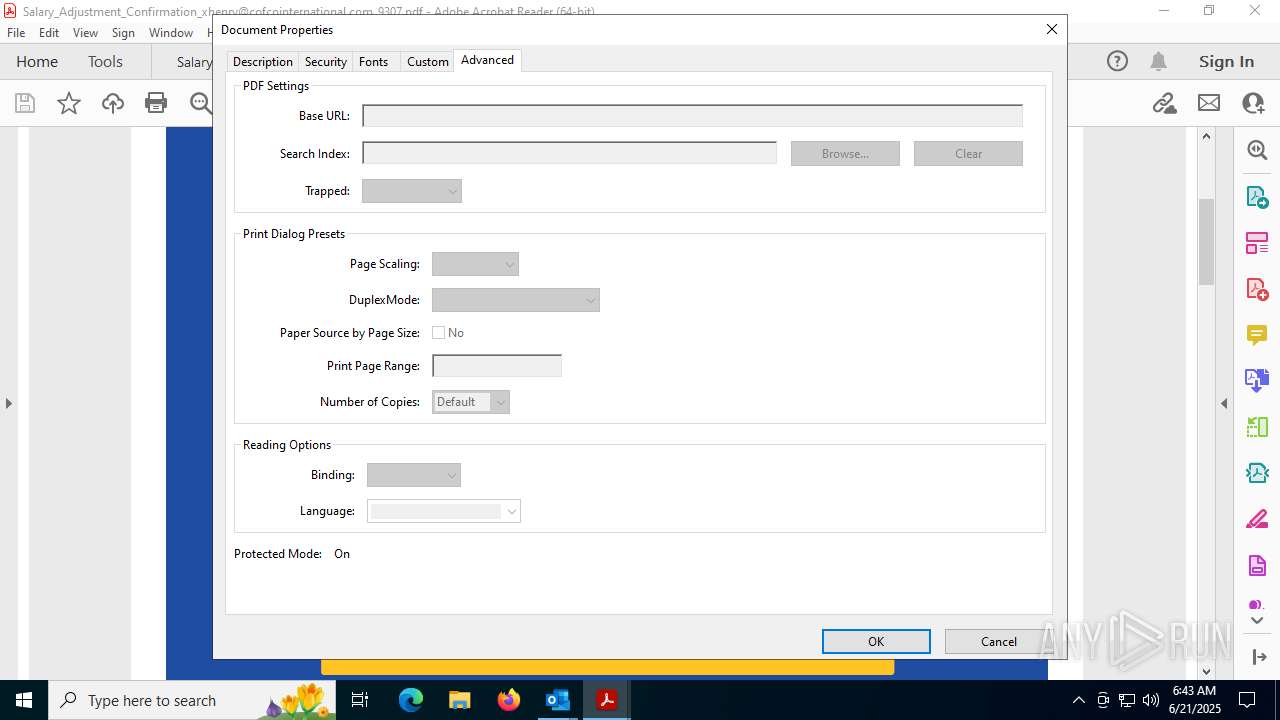Viewport: 1280px width, 720px height.
Task: Click the document vertical scrollbar thumb
Action: coord(1206,241)
